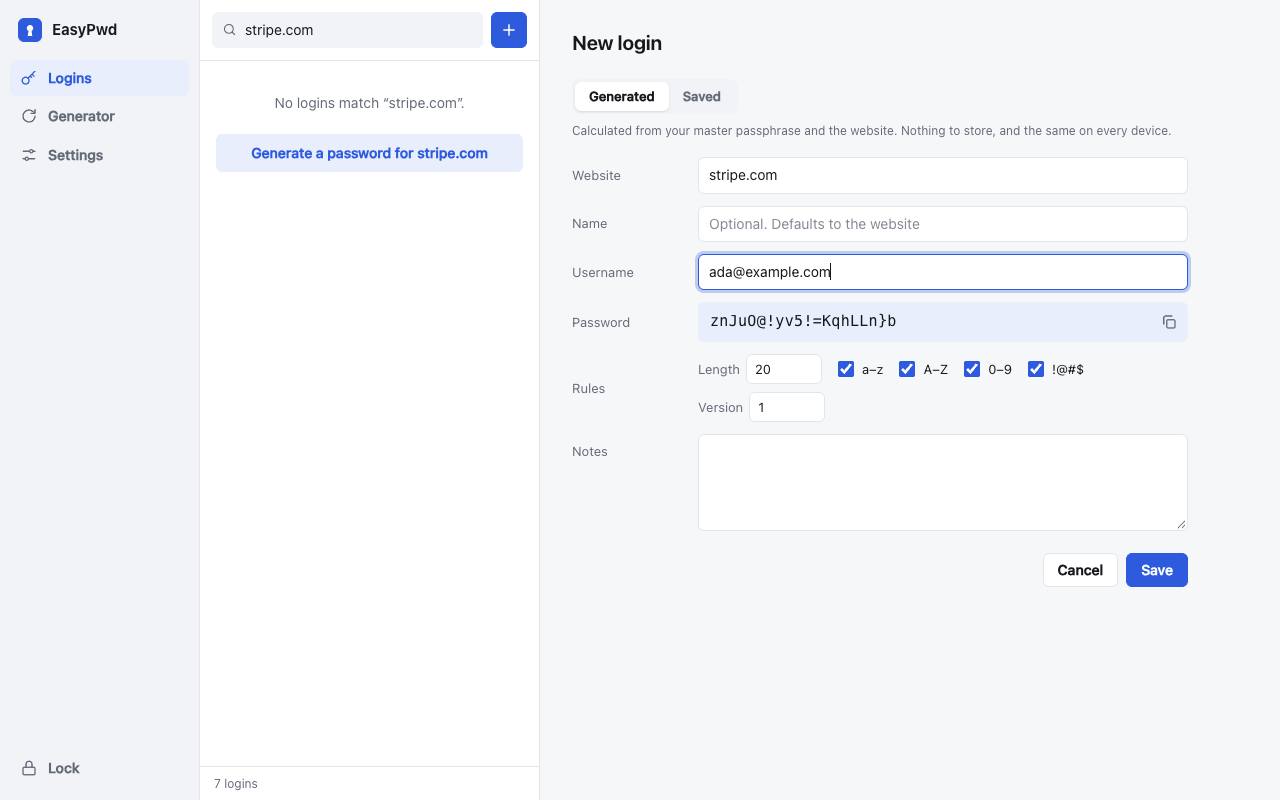Image resolution: width=1280 pixels, height=800 pixels.
Task: Click into the optional Name field
Action: 943,224
